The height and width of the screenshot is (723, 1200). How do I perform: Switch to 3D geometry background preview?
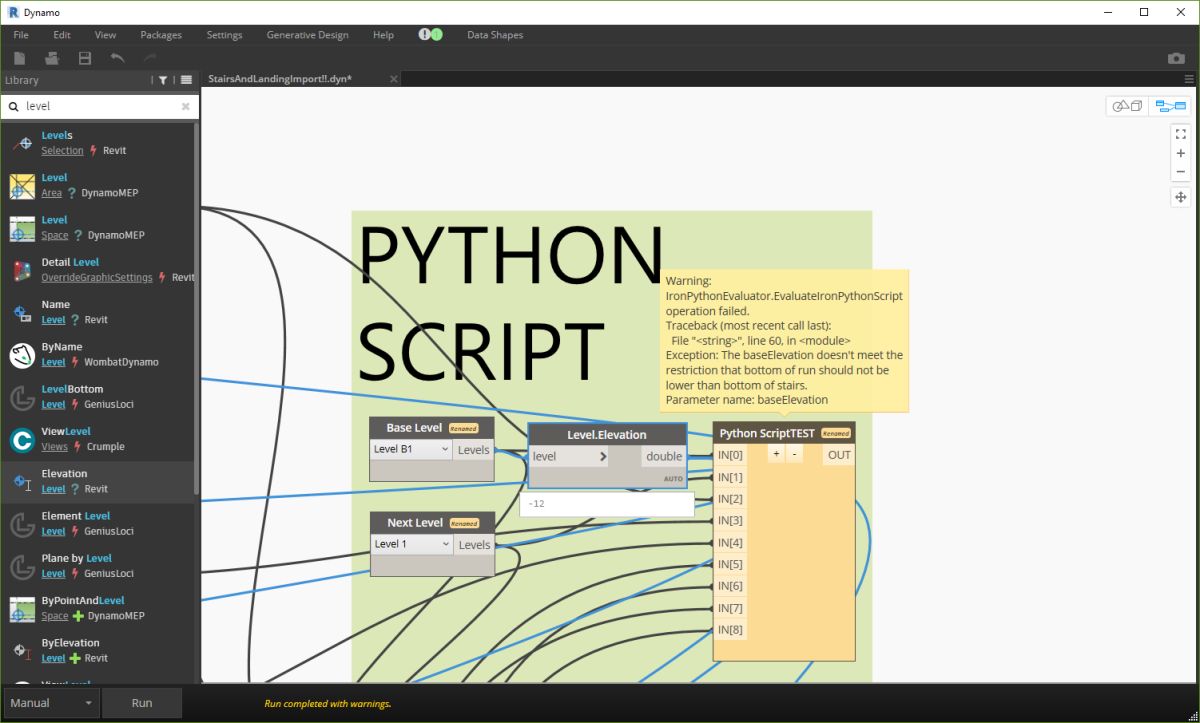(x=1128, y=105)
